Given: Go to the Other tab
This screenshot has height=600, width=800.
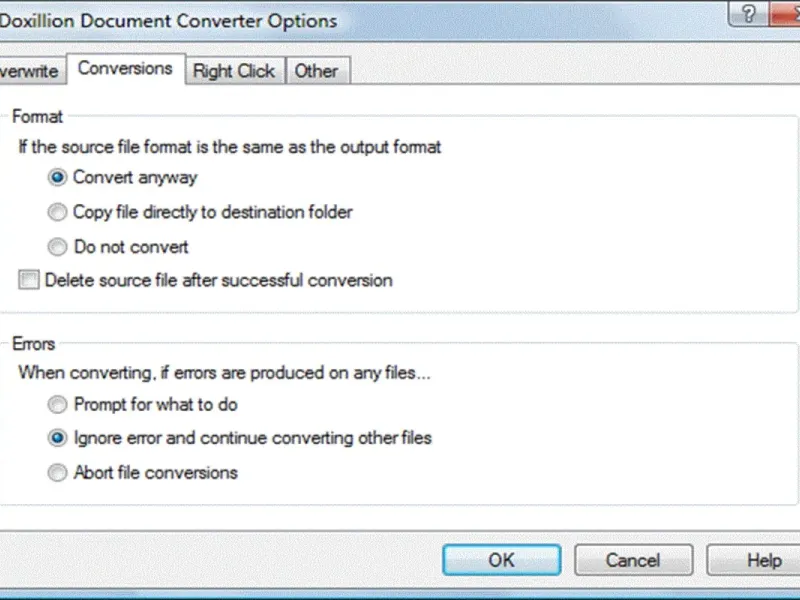Looking at the screenshot, I should [316, 71].
